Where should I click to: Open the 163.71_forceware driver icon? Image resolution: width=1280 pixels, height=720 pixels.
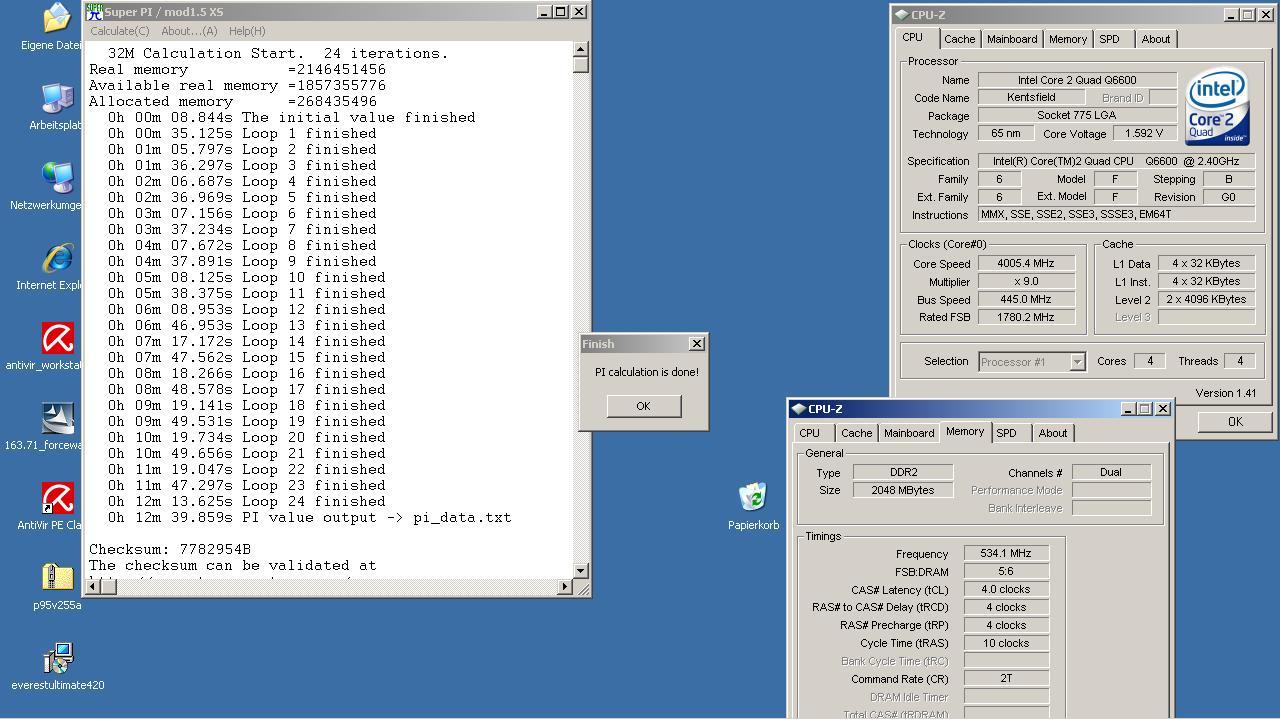(57, 418)
